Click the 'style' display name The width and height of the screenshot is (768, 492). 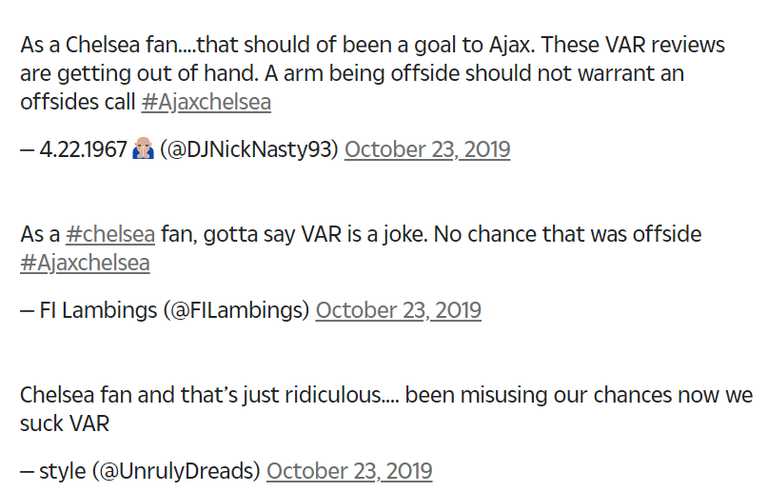click(x=62, y=471)
